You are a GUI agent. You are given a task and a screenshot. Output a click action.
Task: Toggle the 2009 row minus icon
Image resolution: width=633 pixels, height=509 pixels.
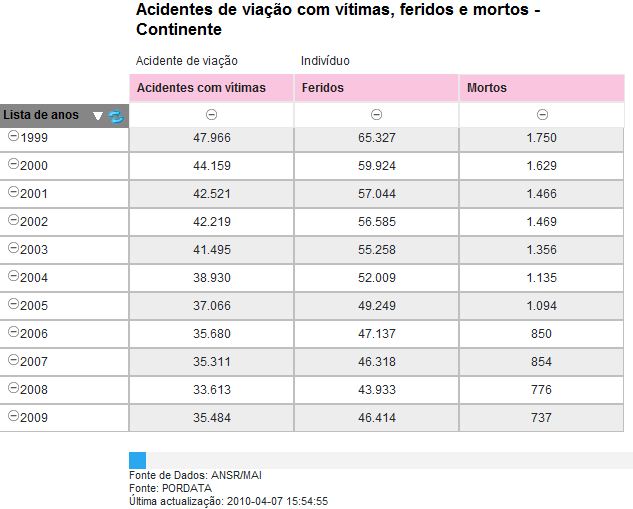coord(14,415)
